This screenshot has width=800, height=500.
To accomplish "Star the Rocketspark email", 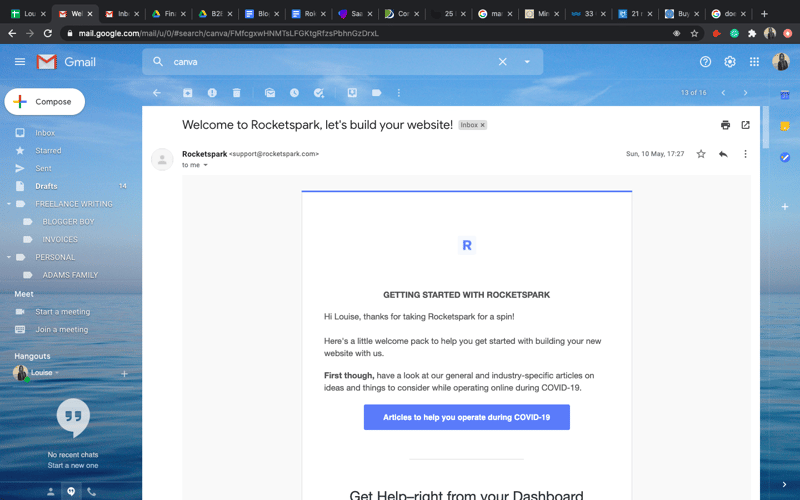I will point(701,154).
